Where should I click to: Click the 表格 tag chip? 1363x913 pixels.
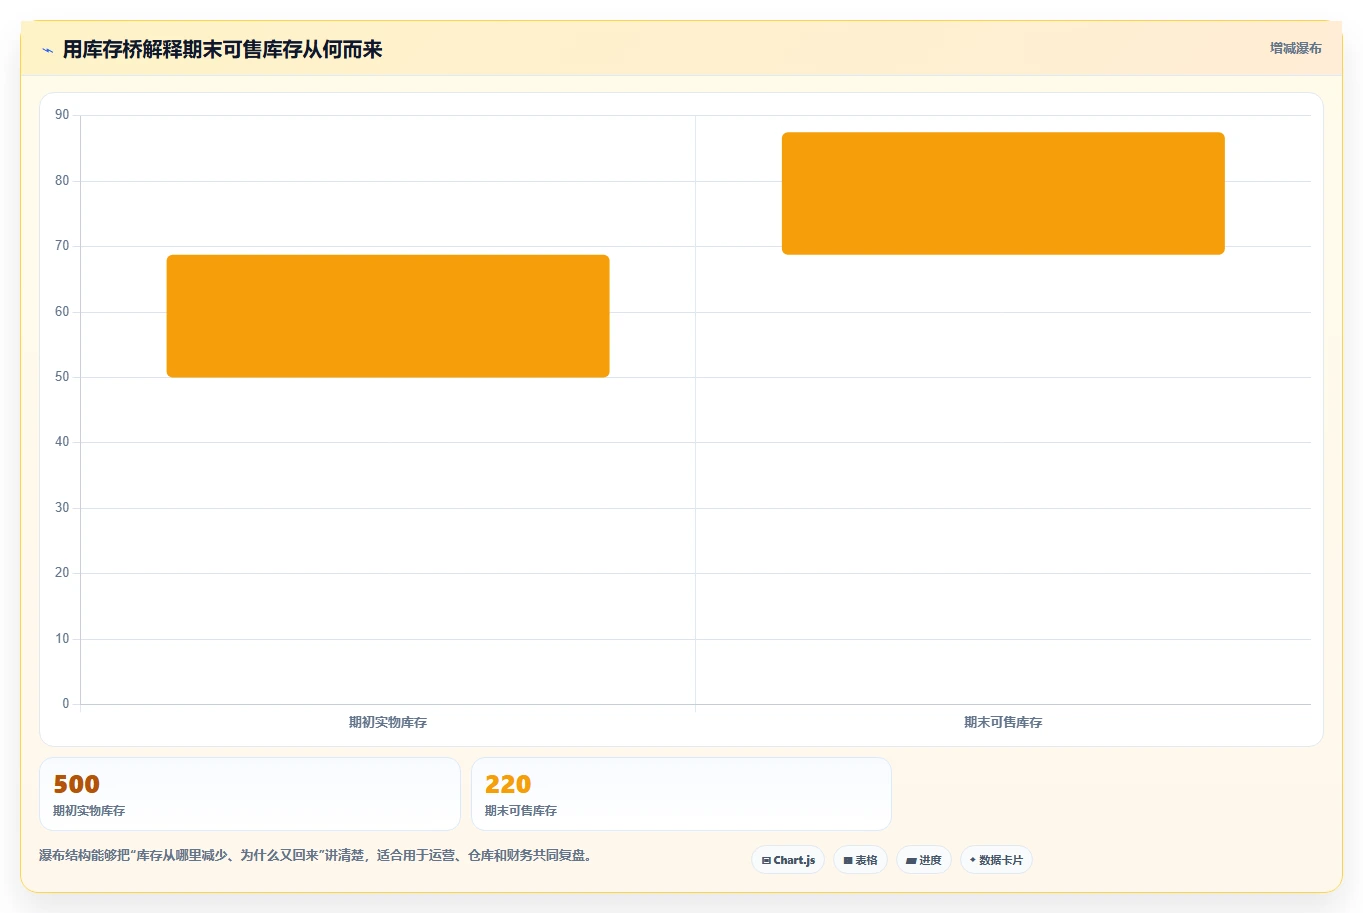860,860
